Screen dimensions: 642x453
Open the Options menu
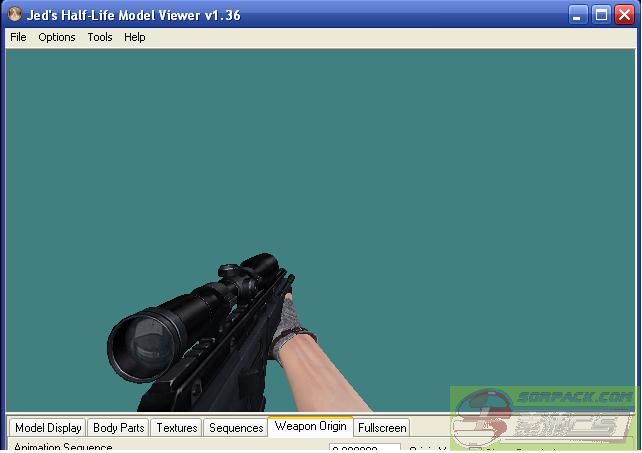click(57, 37)
